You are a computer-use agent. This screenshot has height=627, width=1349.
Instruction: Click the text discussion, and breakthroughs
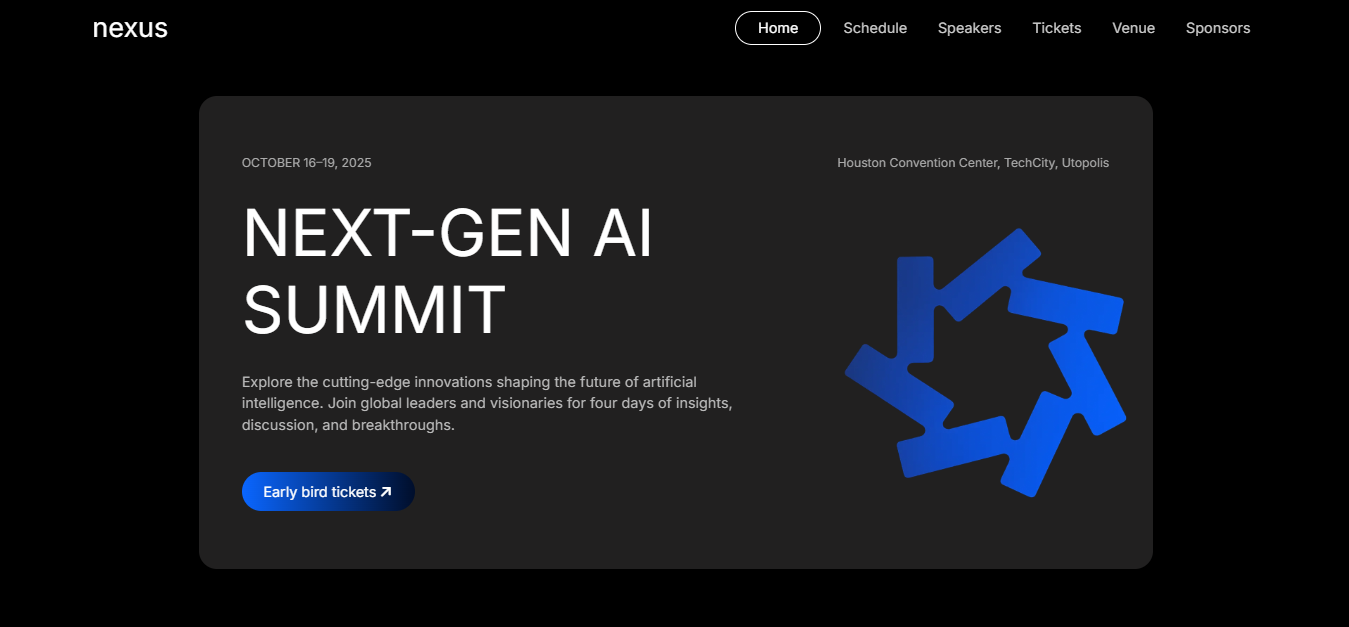348,425
